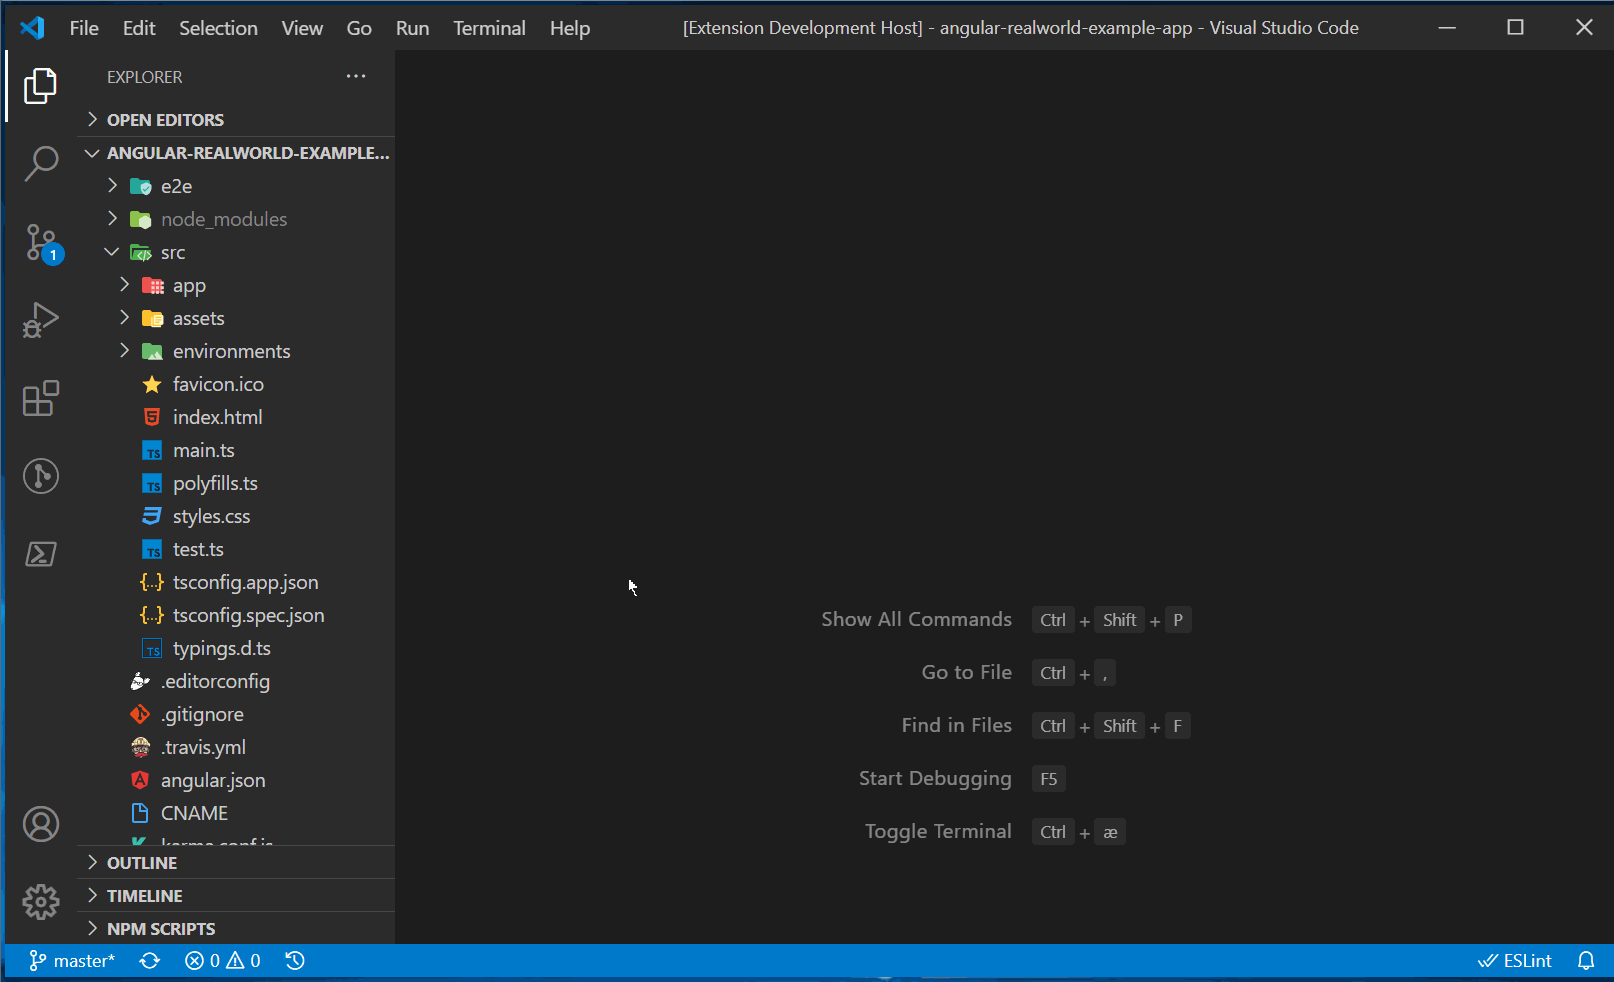Screen dimensions: 1614x982
Task: Maximize the VS Code window
Action: tap(1515, 27)
